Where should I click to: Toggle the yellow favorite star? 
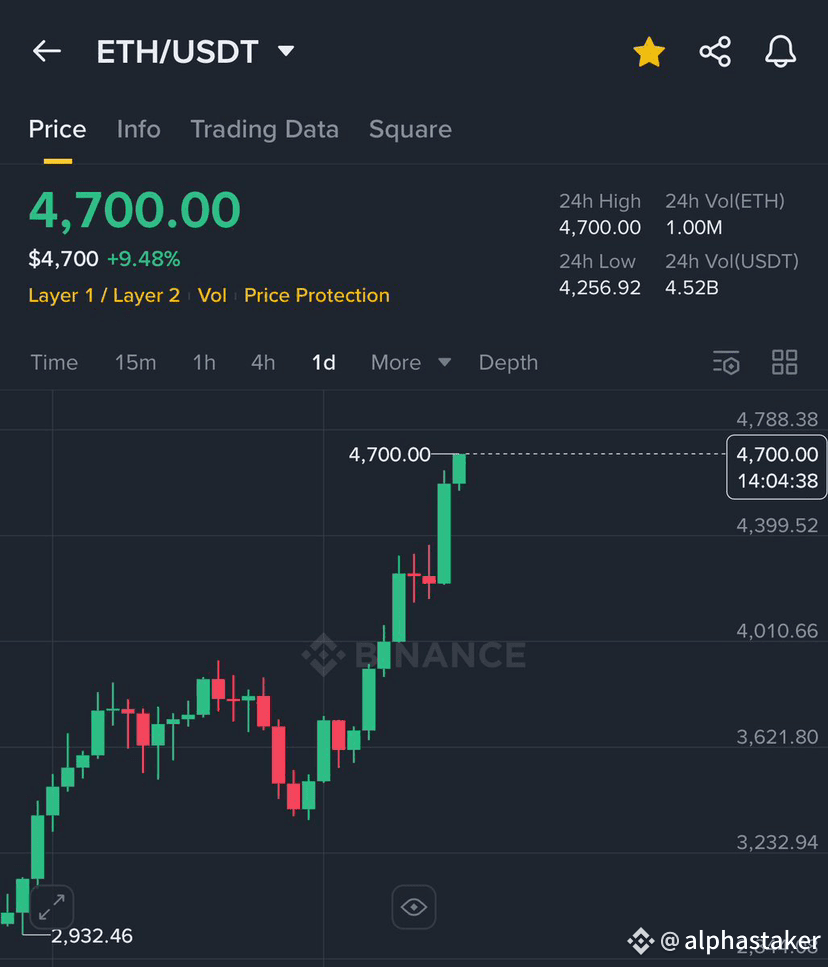pyautogui.click(x=649, y=52)
